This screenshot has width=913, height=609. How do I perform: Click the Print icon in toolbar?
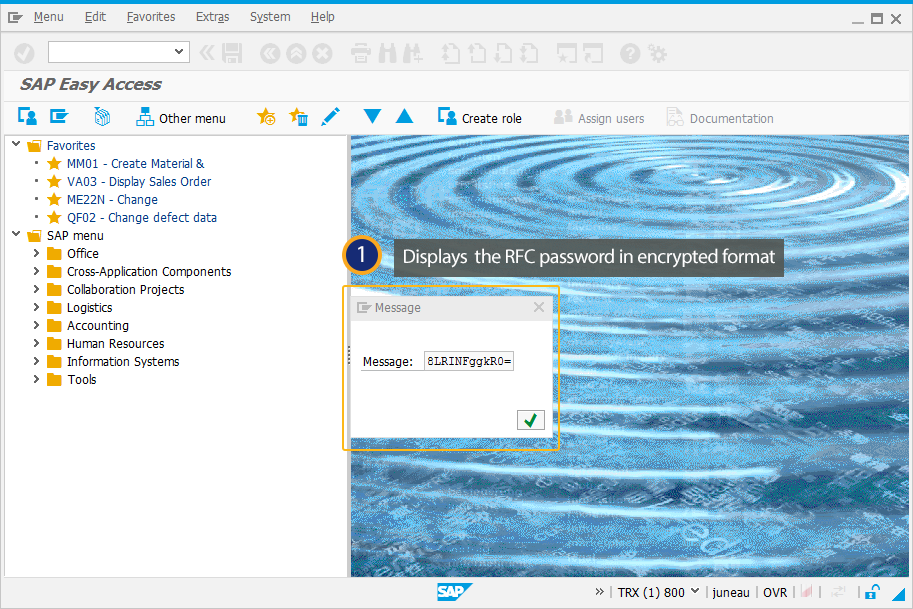[x=361, y=54]
